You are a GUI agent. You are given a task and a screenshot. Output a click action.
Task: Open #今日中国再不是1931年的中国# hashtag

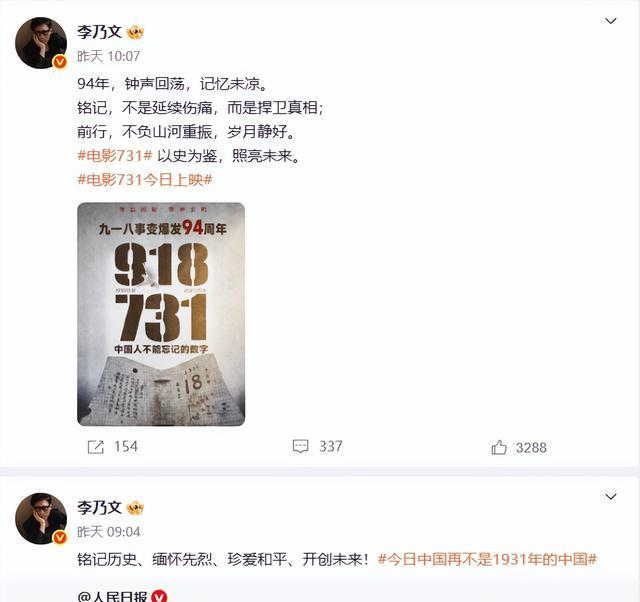pos(487,559)
